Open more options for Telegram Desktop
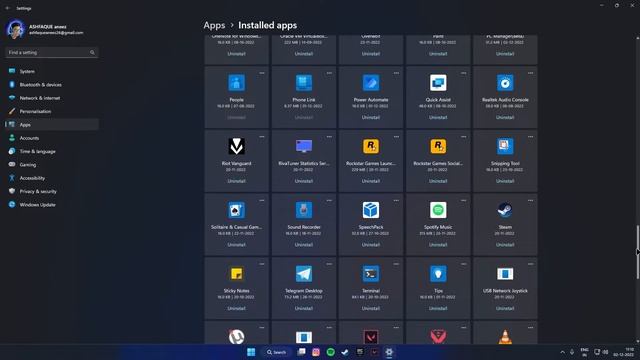This screenshot has width=640, height=360. [329, 264]
